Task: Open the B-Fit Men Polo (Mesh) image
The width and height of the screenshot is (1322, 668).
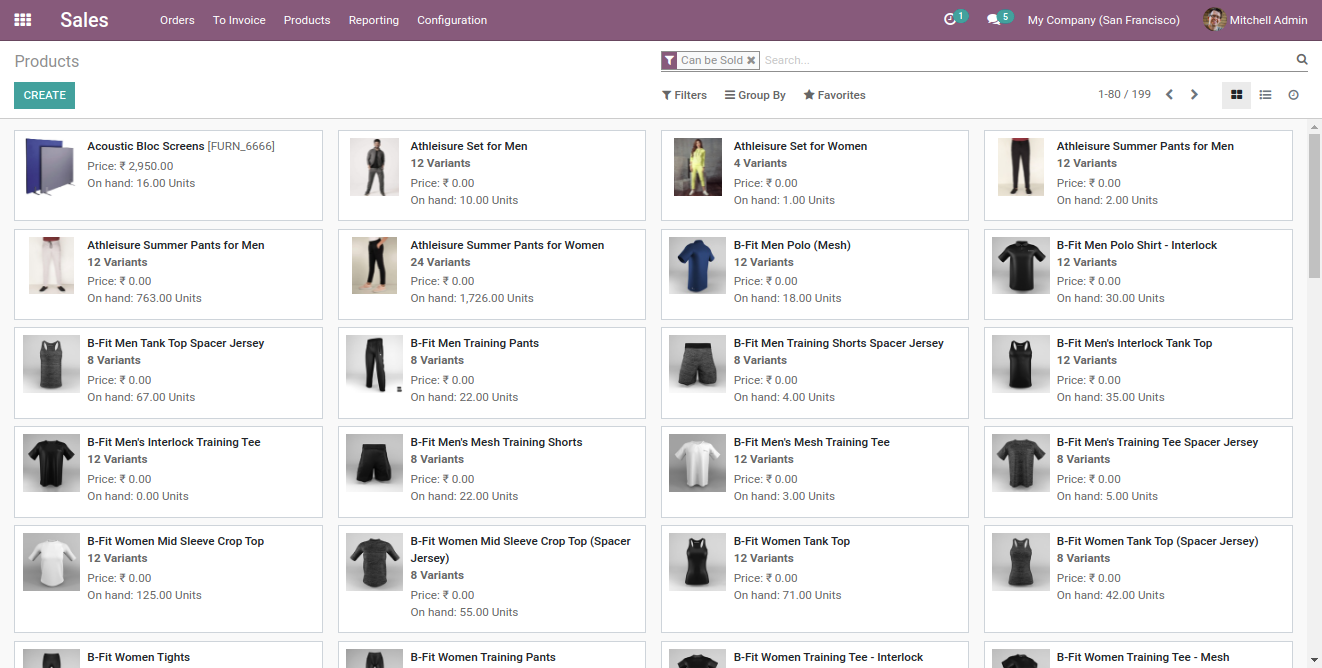Action: (x=698, y=265)
